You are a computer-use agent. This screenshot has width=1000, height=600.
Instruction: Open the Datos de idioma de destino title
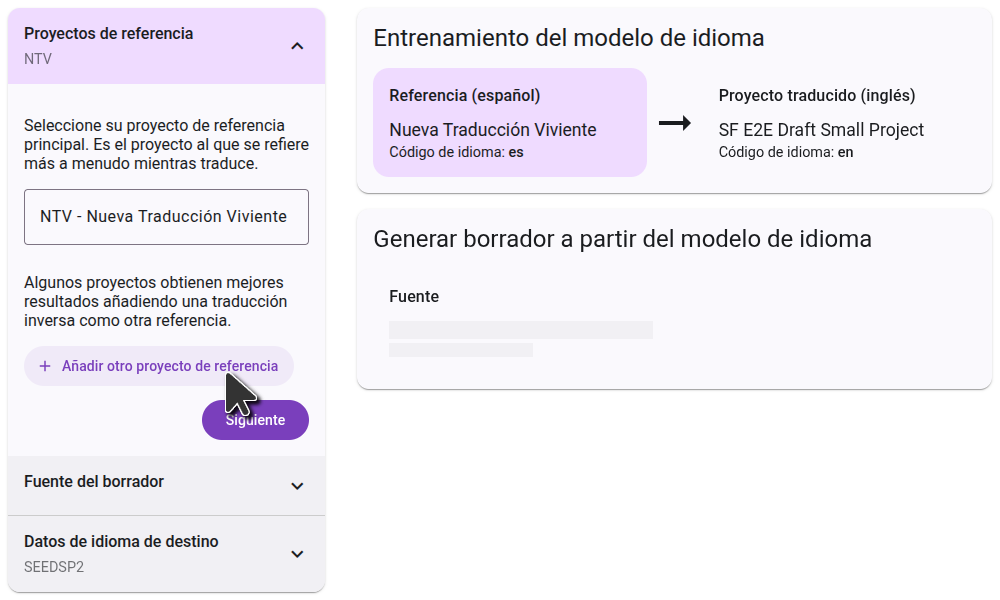point(121,541)
